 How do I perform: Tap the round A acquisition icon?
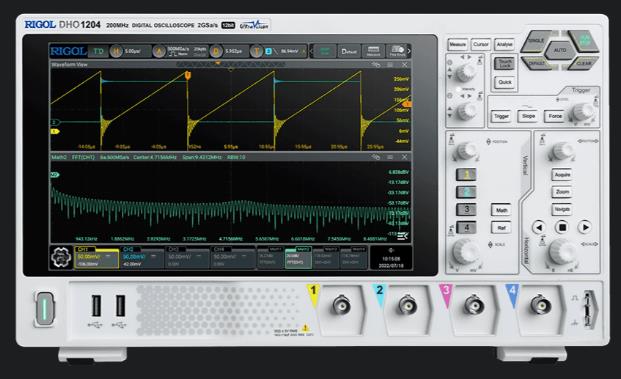[x=159, y=51]
